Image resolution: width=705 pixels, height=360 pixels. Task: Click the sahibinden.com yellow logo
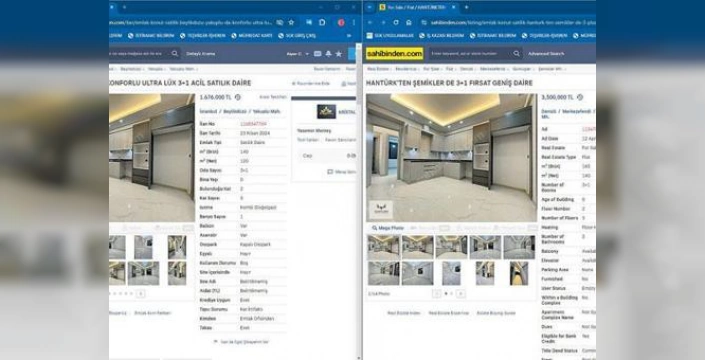(394, 53)
